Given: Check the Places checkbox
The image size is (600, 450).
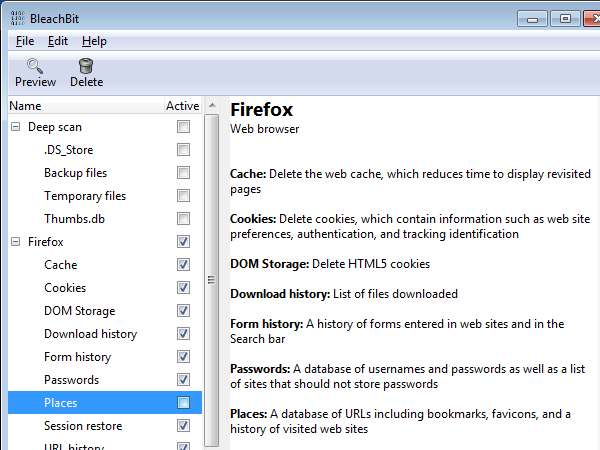Looking at the screenshot, I should (x=183, y=403).
